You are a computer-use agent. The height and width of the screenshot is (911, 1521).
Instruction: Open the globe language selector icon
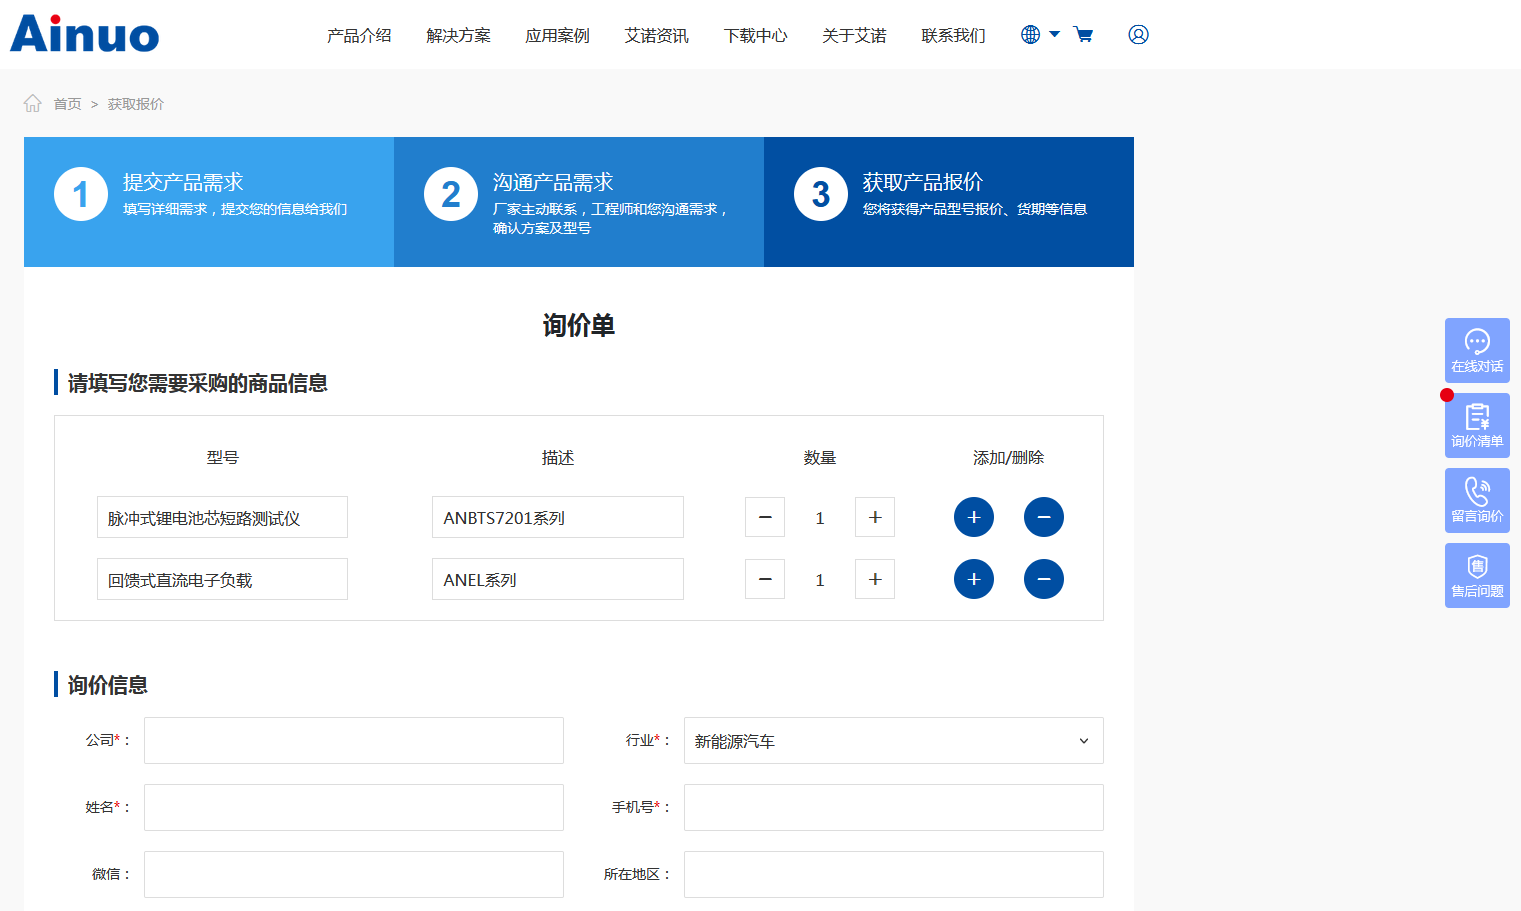click(x=1030, y=34)
